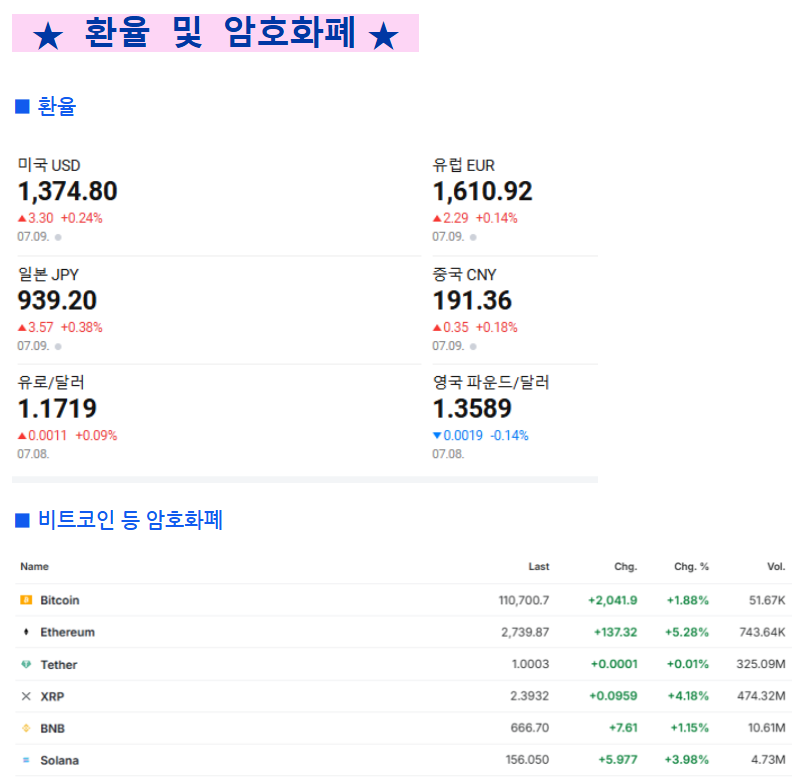Screen dimensions: 797x778
Task: Sort by the Name column header
Action: (x=35, y=567)
